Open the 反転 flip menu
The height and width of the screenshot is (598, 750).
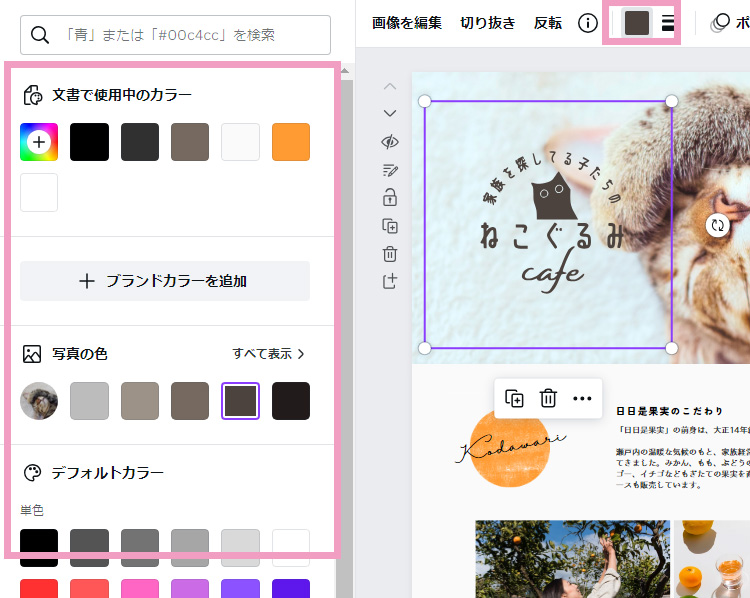(548, 23)
